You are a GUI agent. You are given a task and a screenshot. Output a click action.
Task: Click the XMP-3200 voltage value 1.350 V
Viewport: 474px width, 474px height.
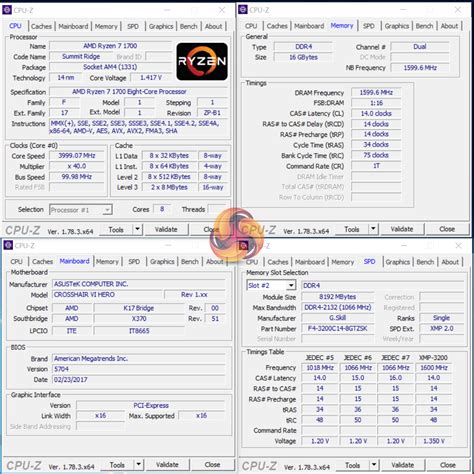click(434, 441)
